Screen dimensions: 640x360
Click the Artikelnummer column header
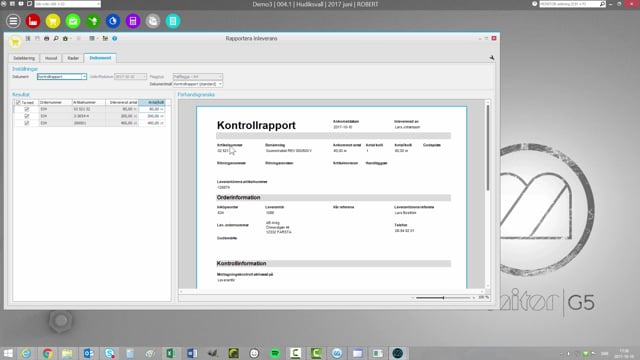(x=89, y=102)
